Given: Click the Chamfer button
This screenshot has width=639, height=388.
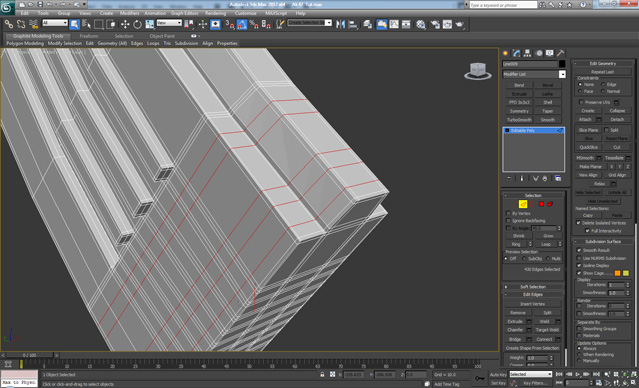Looking at the screenshot, I should point(515,330).
